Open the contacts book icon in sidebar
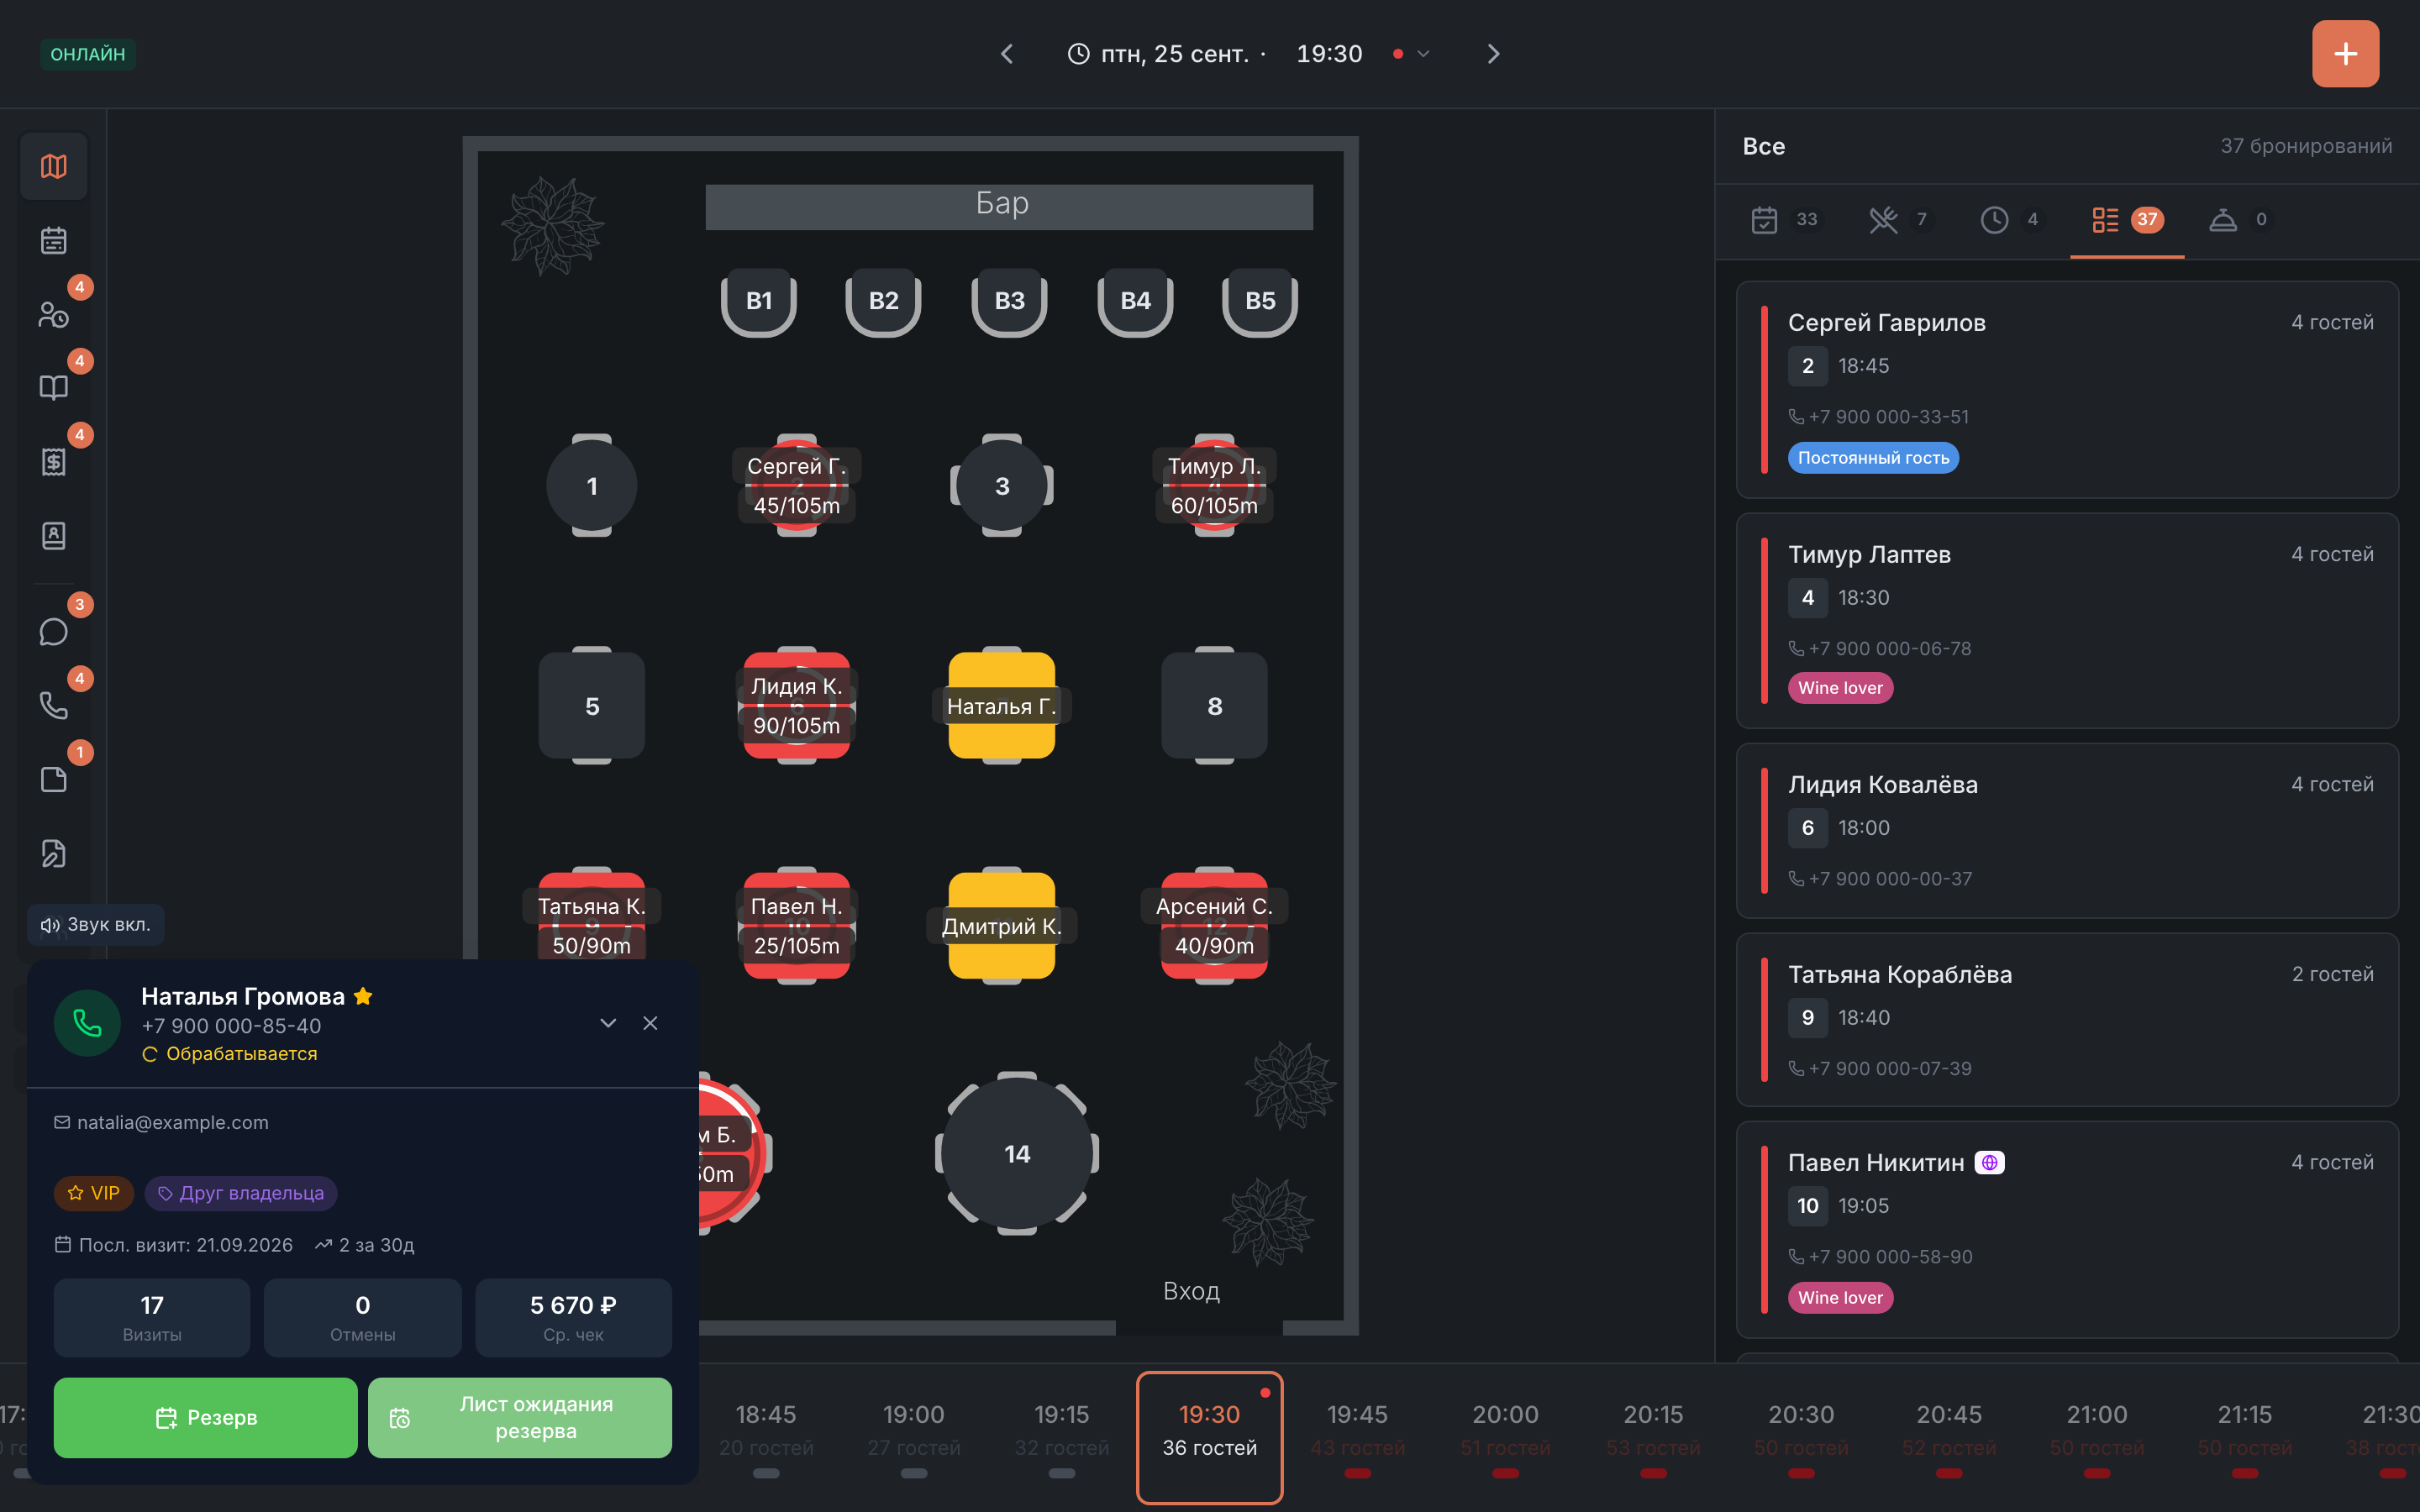The height and width of the screenshot is (1512, 2420). click(54, 536)
